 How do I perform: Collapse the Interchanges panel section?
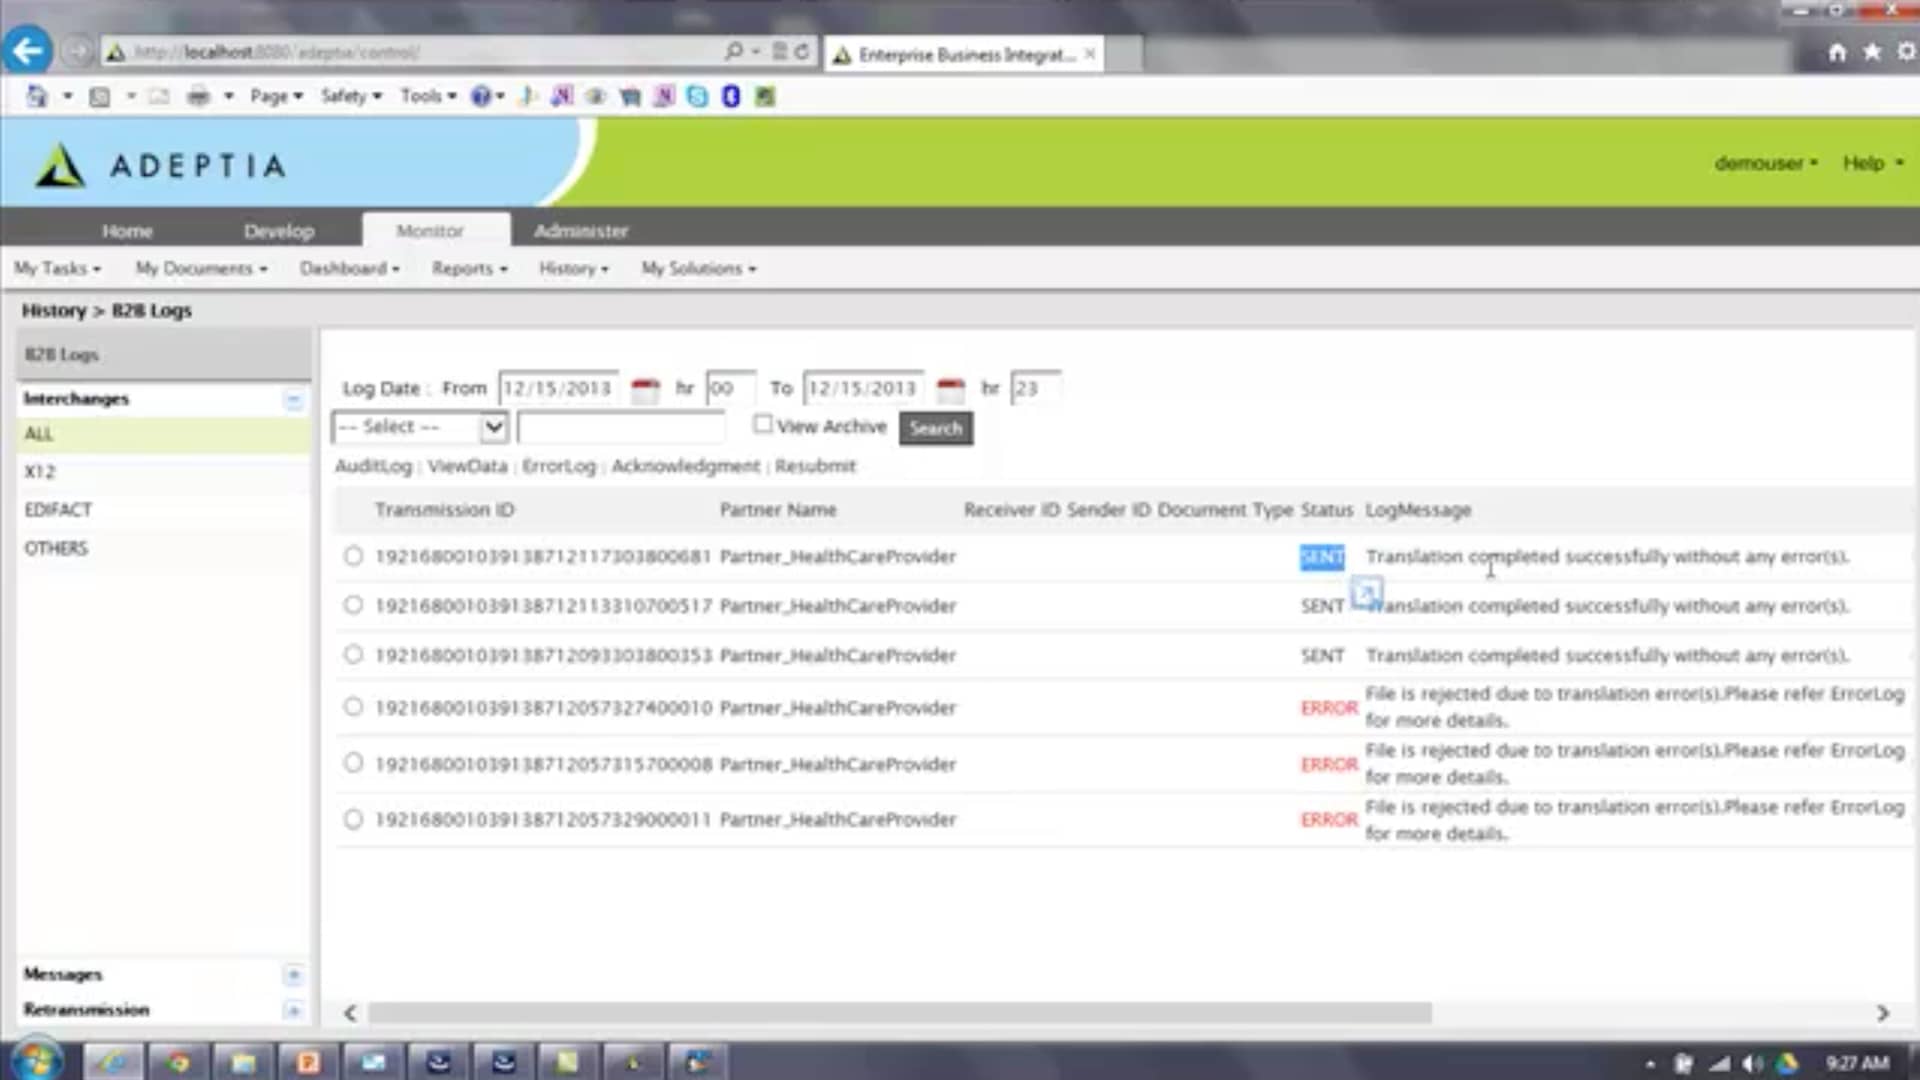293,400
